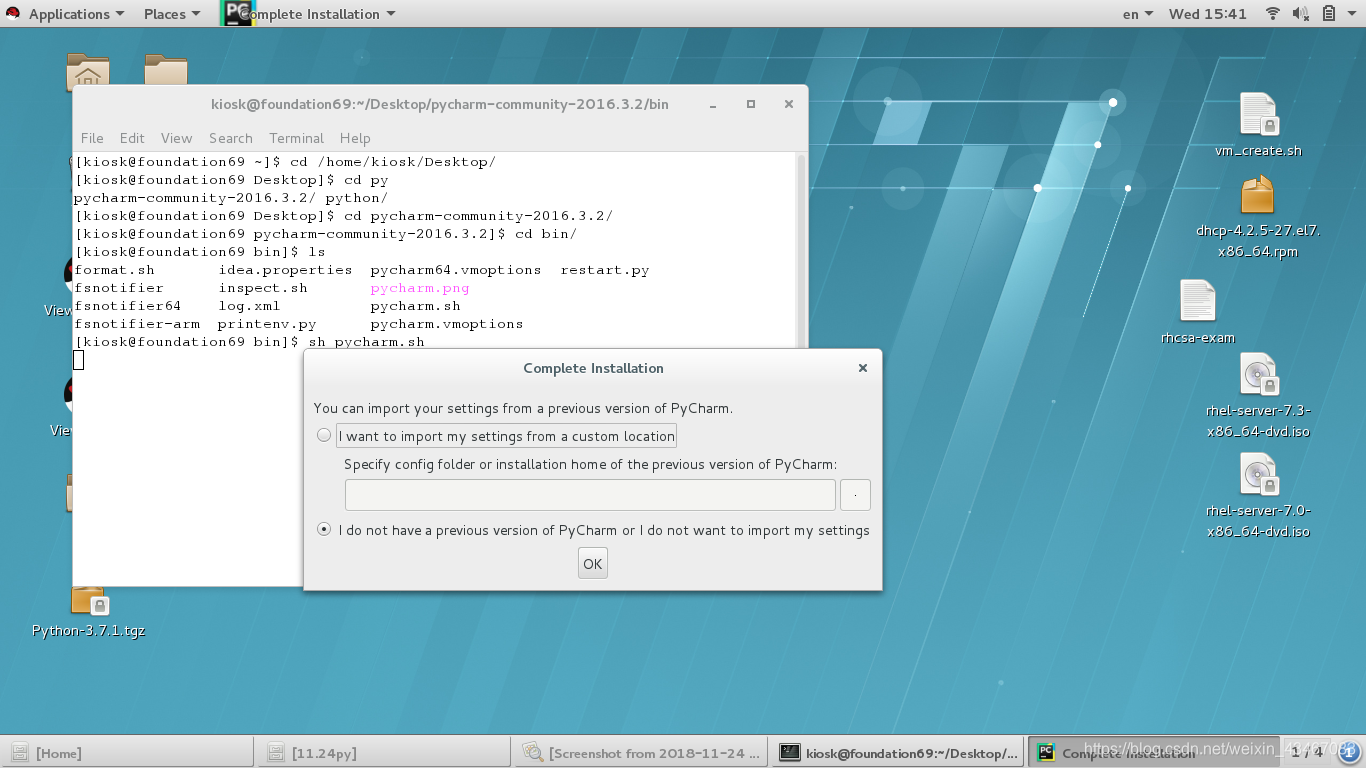Switch to the [Home] taskbar window

127,752
